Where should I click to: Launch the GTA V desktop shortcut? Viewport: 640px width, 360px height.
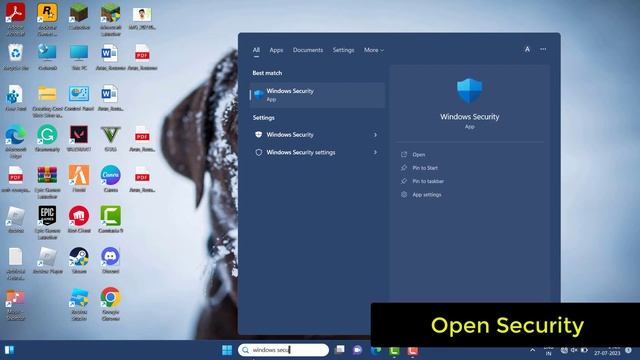tap(111, 139)
